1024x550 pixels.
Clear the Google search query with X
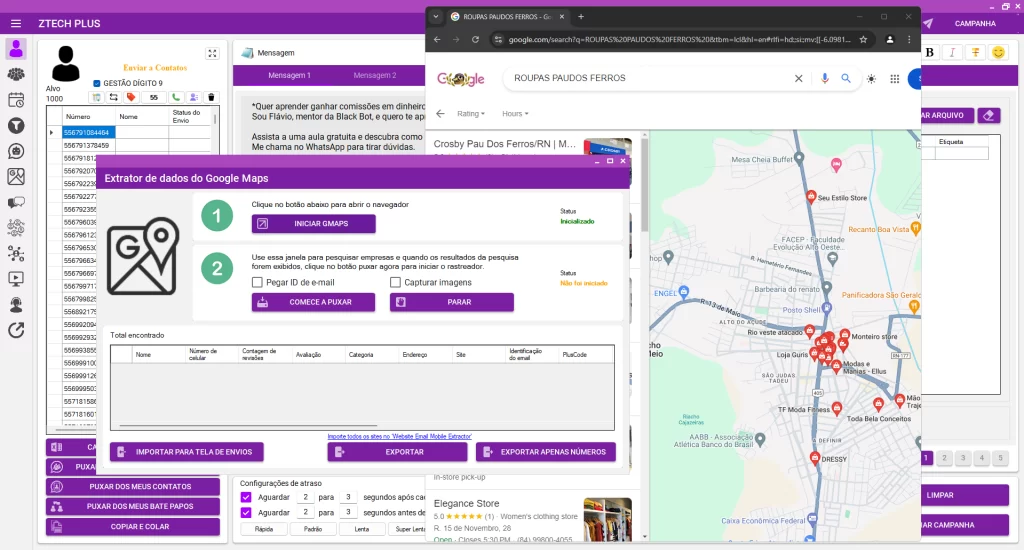coord(798,78)
